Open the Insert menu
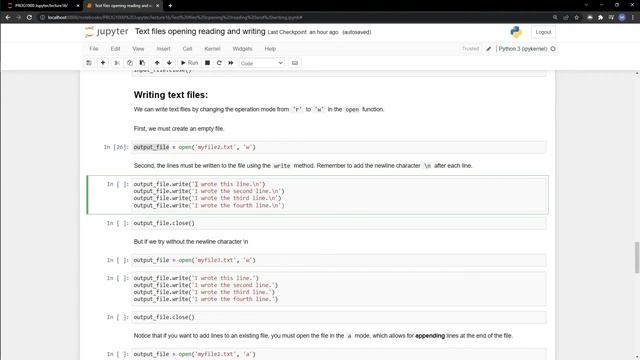This screenshot has height=360, width=640. tap(163, 49)
